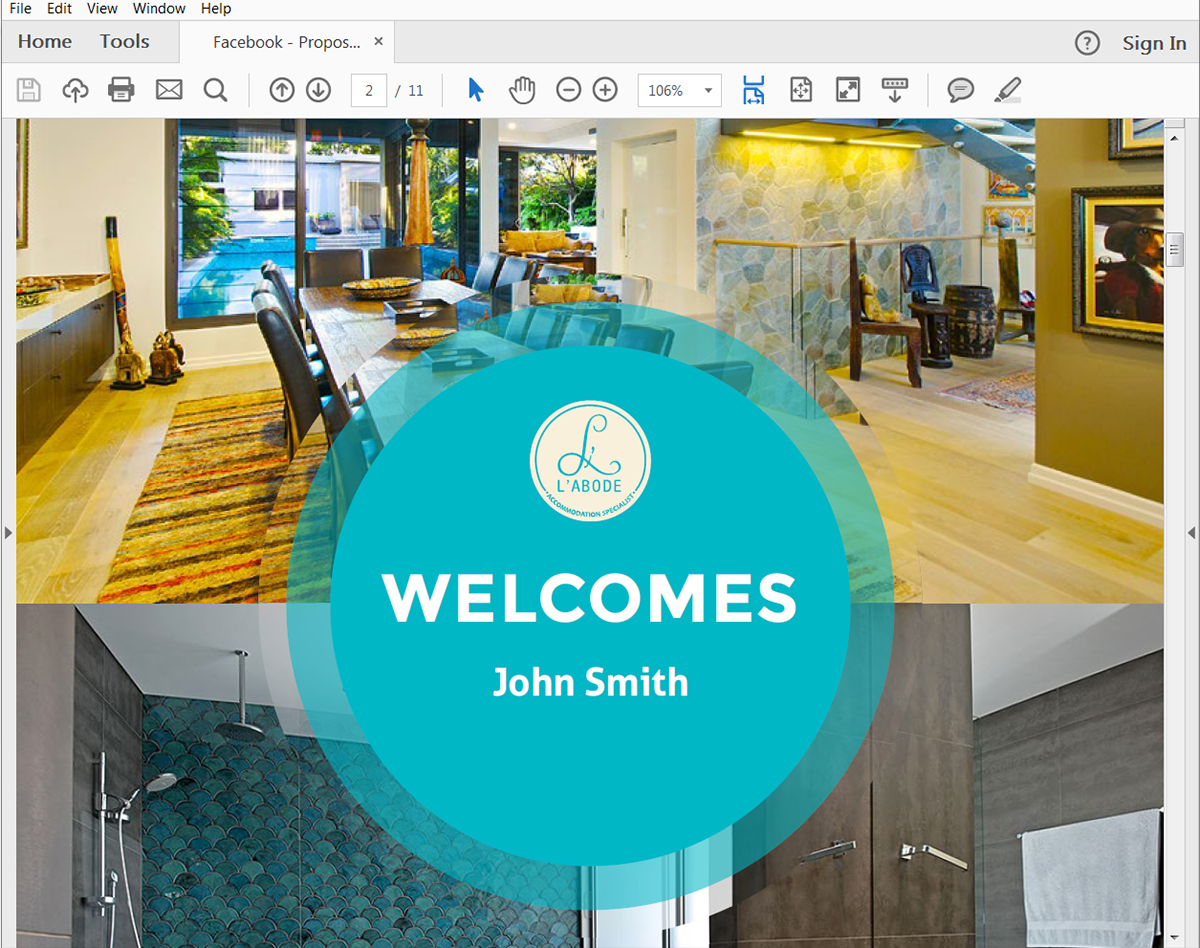Go to next page arrow
Screen dimensions: 1200x948
pos(318,90)
